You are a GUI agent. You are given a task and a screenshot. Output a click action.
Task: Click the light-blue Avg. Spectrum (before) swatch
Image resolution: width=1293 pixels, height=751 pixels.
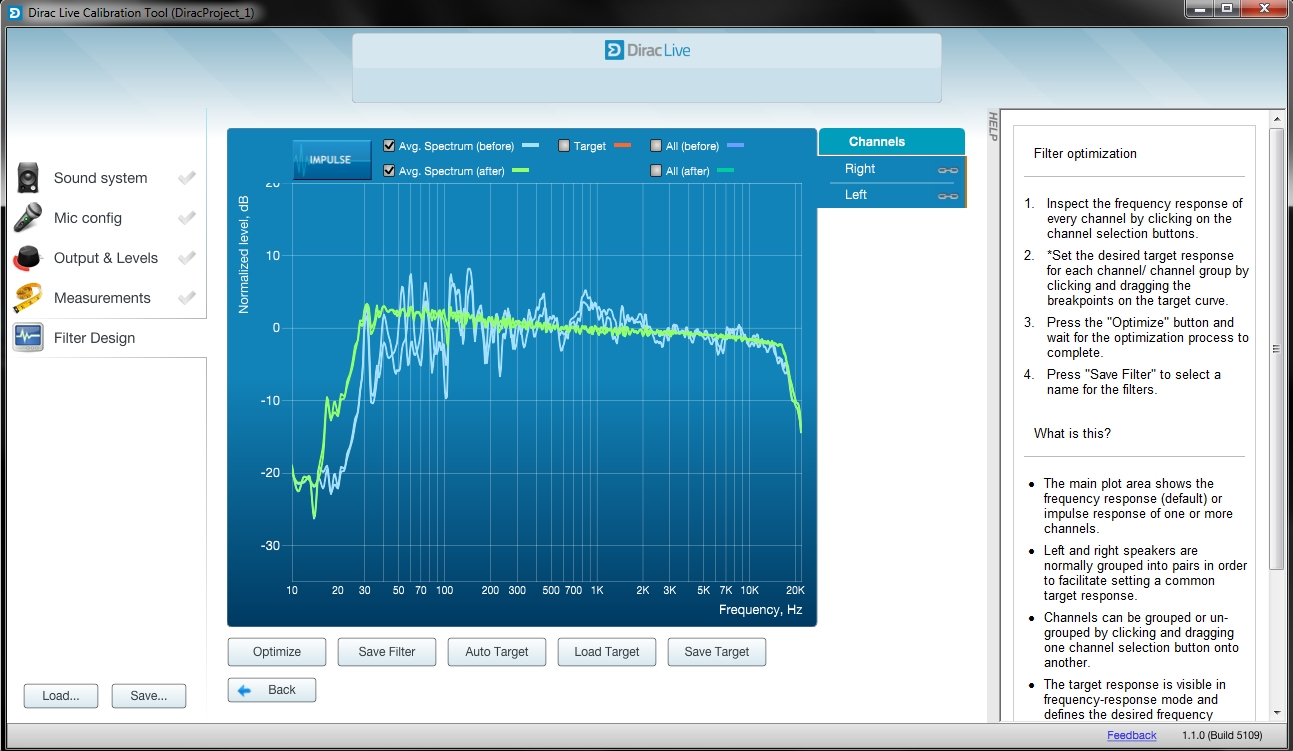[530, 146]
